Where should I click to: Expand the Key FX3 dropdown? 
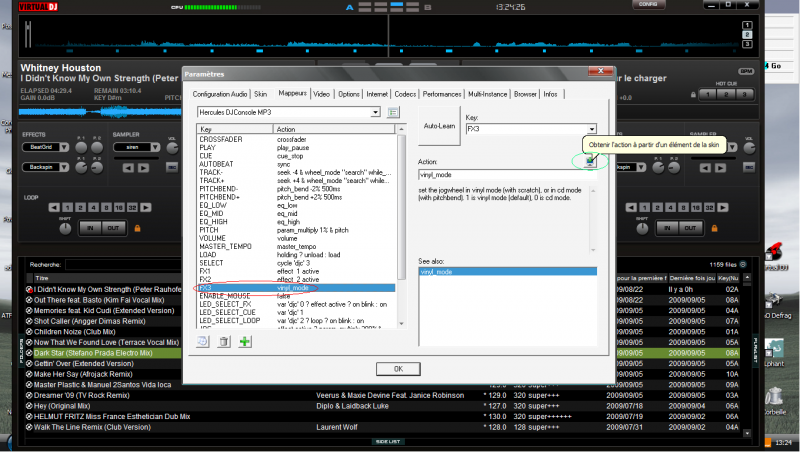pyautogui.click(x=592, y=129)
